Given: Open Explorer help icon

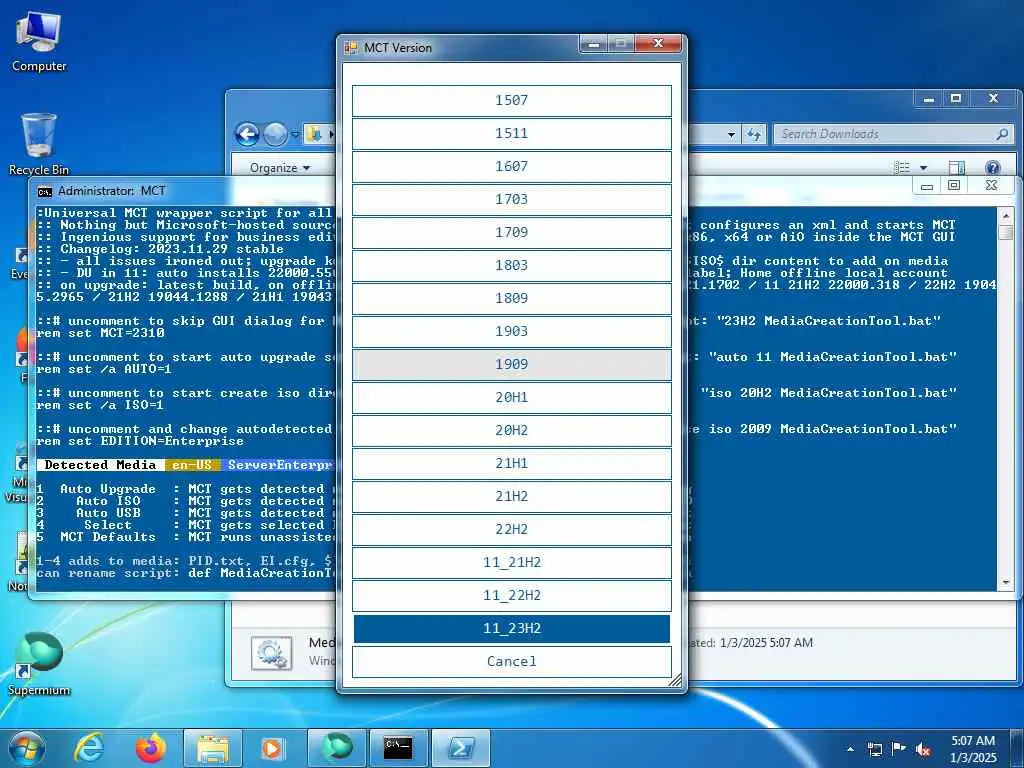Looking at the screenshot, I should 993,168.
